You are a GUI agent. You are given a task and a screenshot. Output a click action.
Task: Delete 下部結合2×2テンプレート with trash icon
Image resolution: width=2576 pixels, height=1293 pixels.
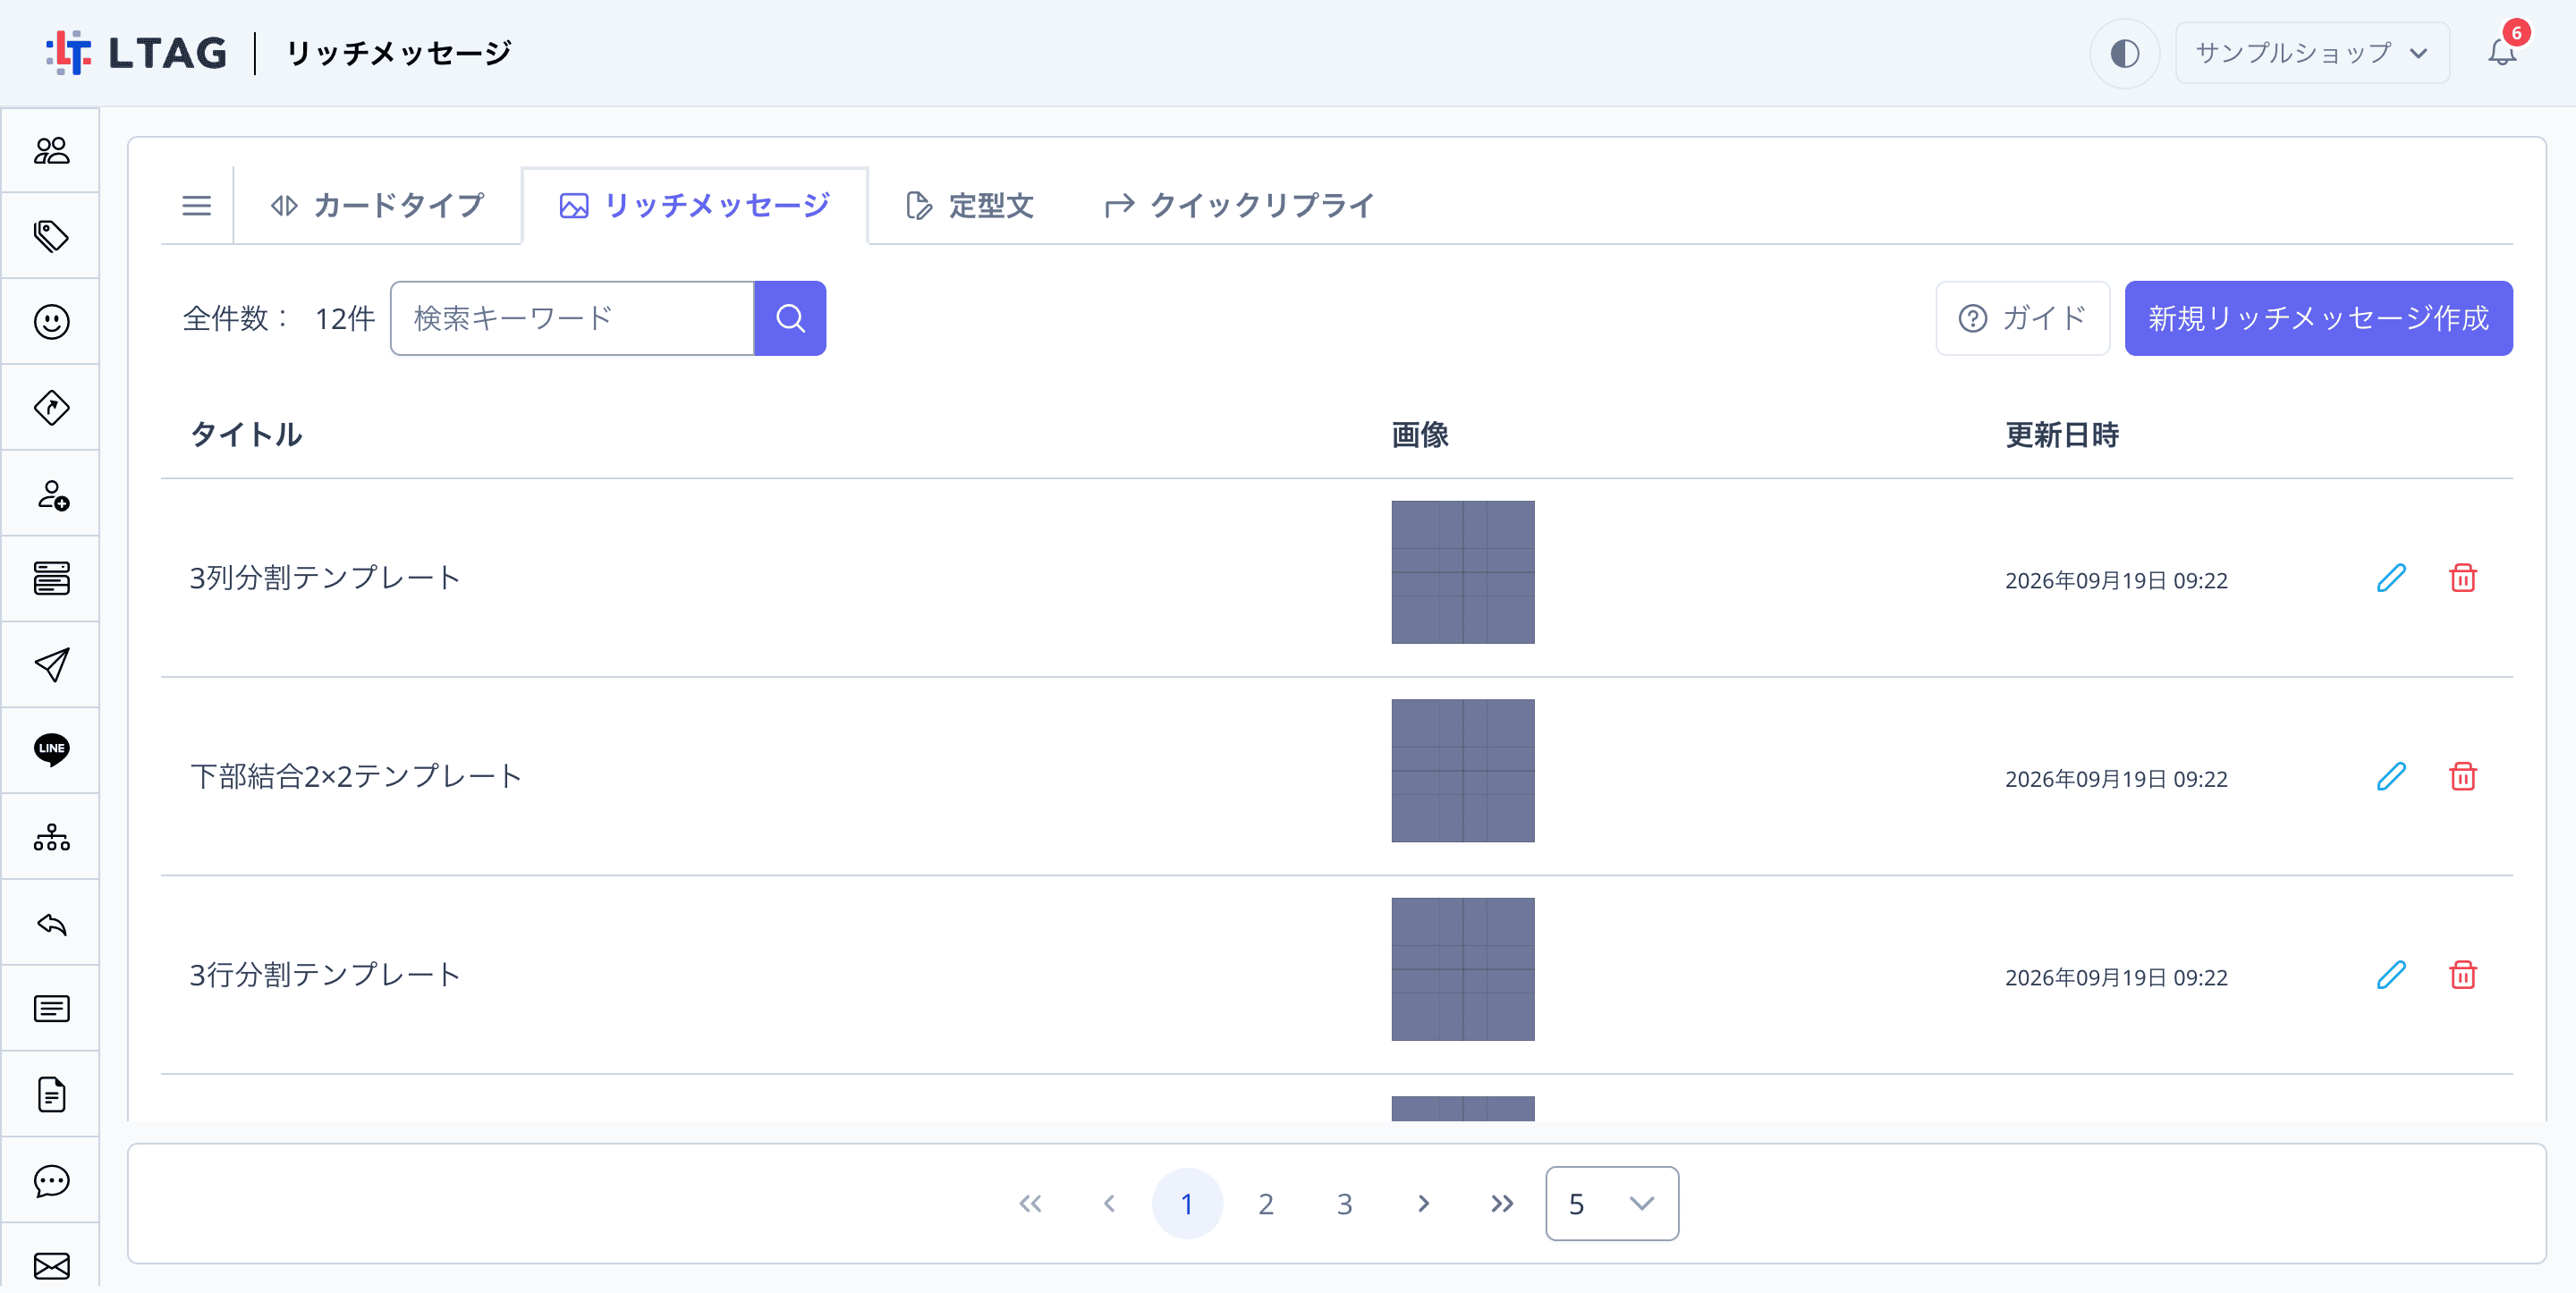coord(2463,776)
